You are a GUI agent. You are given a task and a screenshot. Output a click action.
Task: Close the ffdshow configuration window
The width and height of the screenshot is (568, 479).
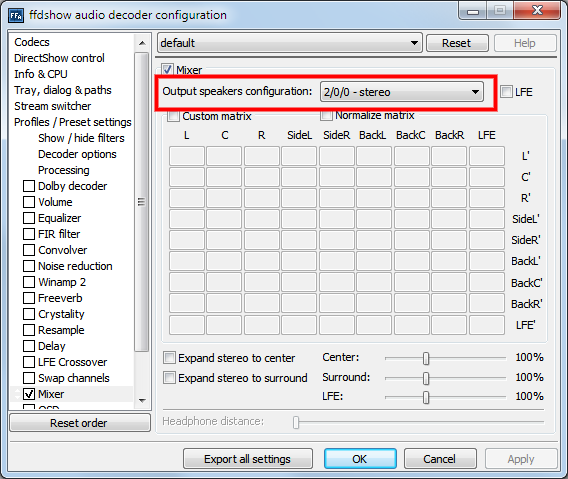click(x=537, y=11)
